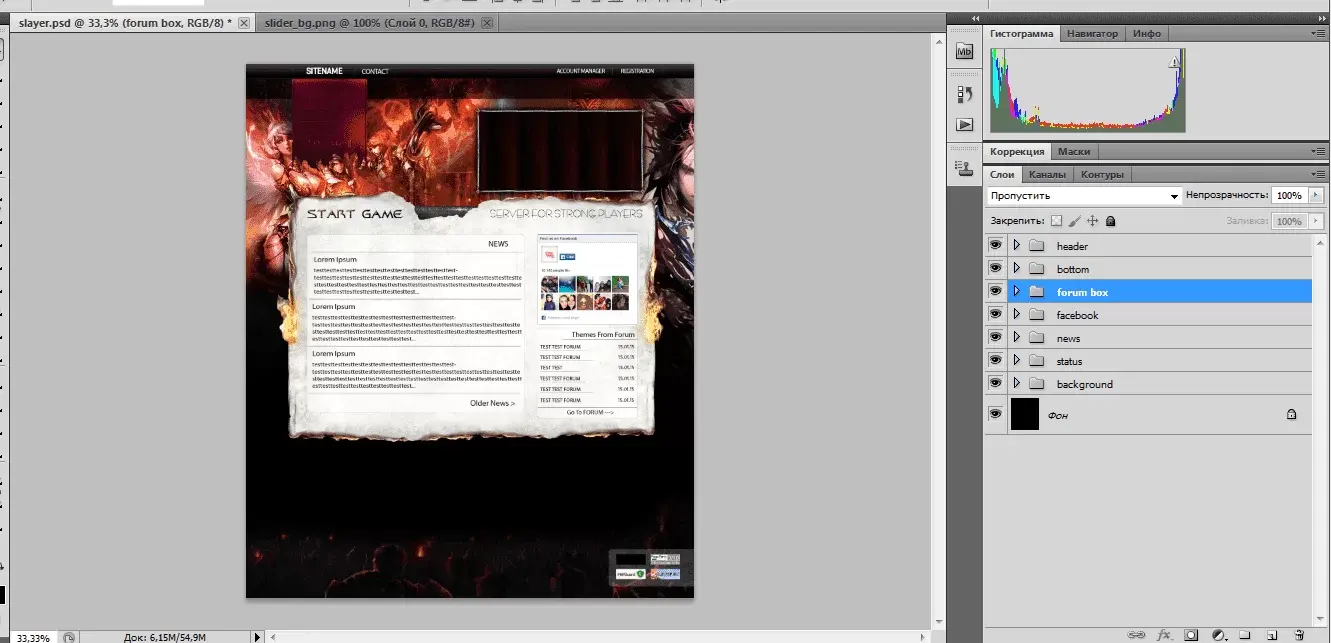Hide the forum box layer group
The image size is (1331, 643).
[x=995, y=291]
